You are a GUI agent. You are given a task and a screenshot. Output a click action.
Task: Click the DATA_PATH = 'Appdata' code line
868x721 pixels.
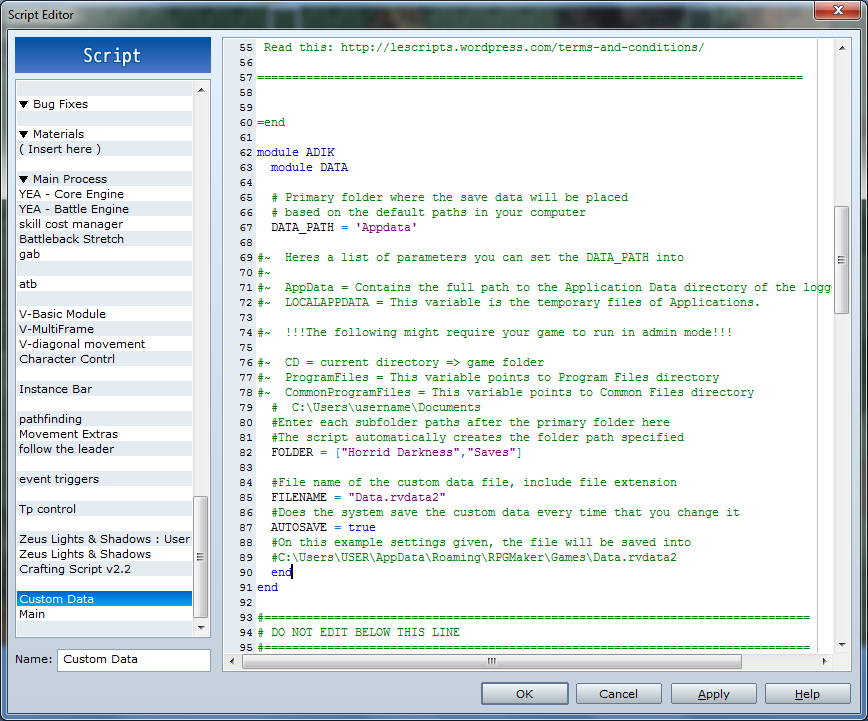pyautogui.click(x=344, y=228)
